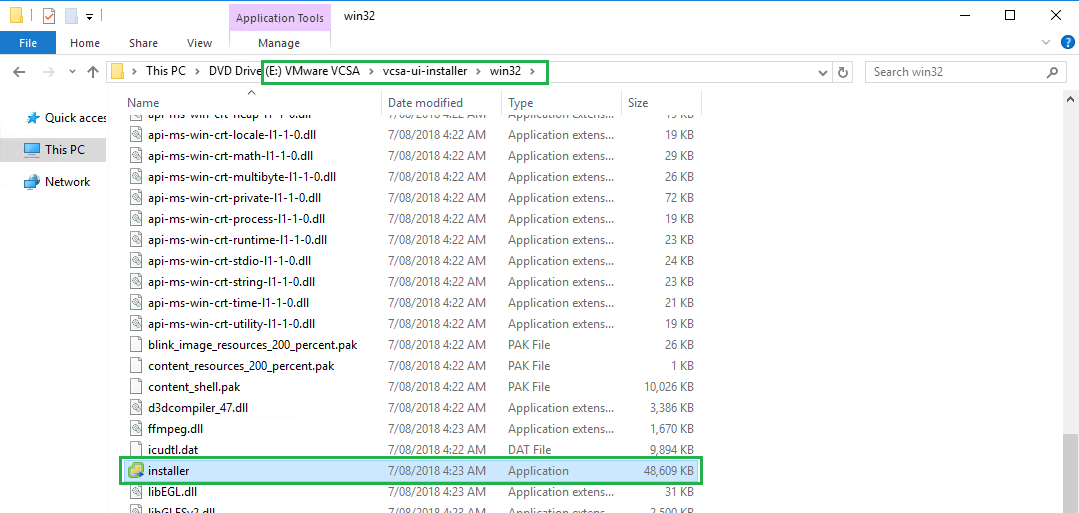This screenshot has width=1079, height=513.
Task: Click the Help question mark icon
Action: coord(1067,42)
